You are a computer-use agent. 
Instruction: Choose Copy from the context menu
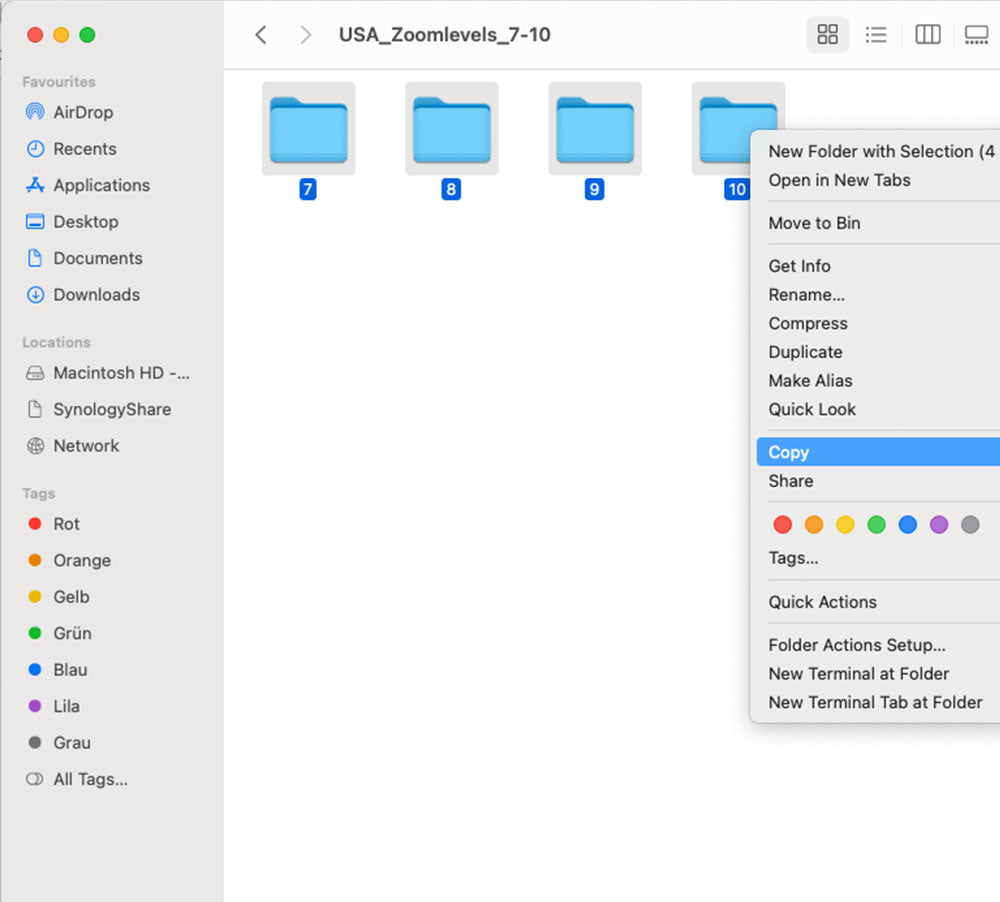tap(788, 452)
